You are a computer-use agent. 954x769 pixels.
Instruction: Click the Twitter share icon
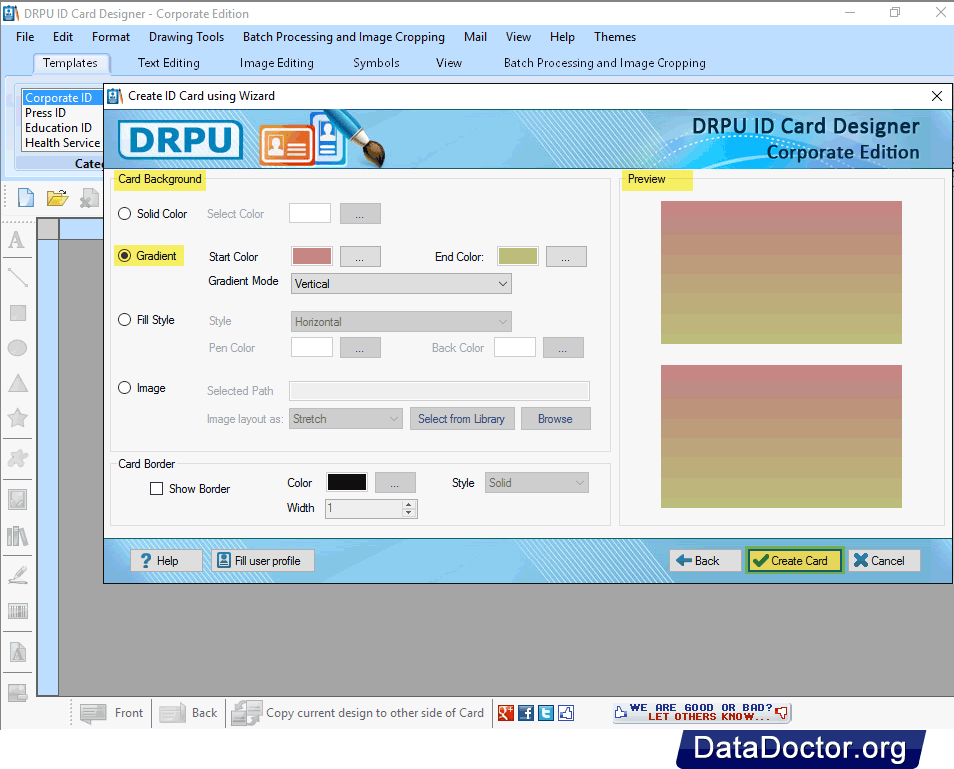[546, 713]
